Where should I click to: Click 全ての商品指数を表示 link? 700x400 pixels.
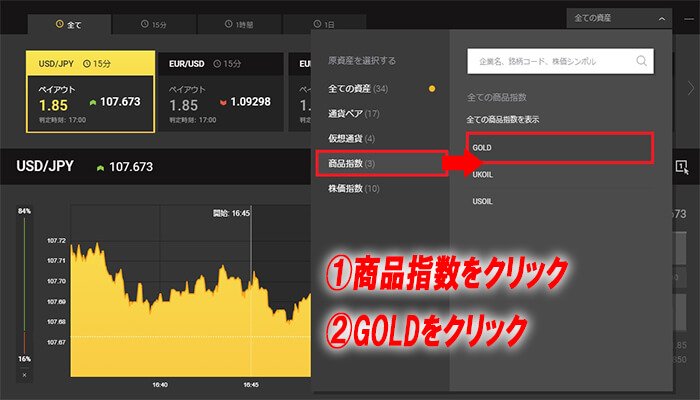point(503,120)
